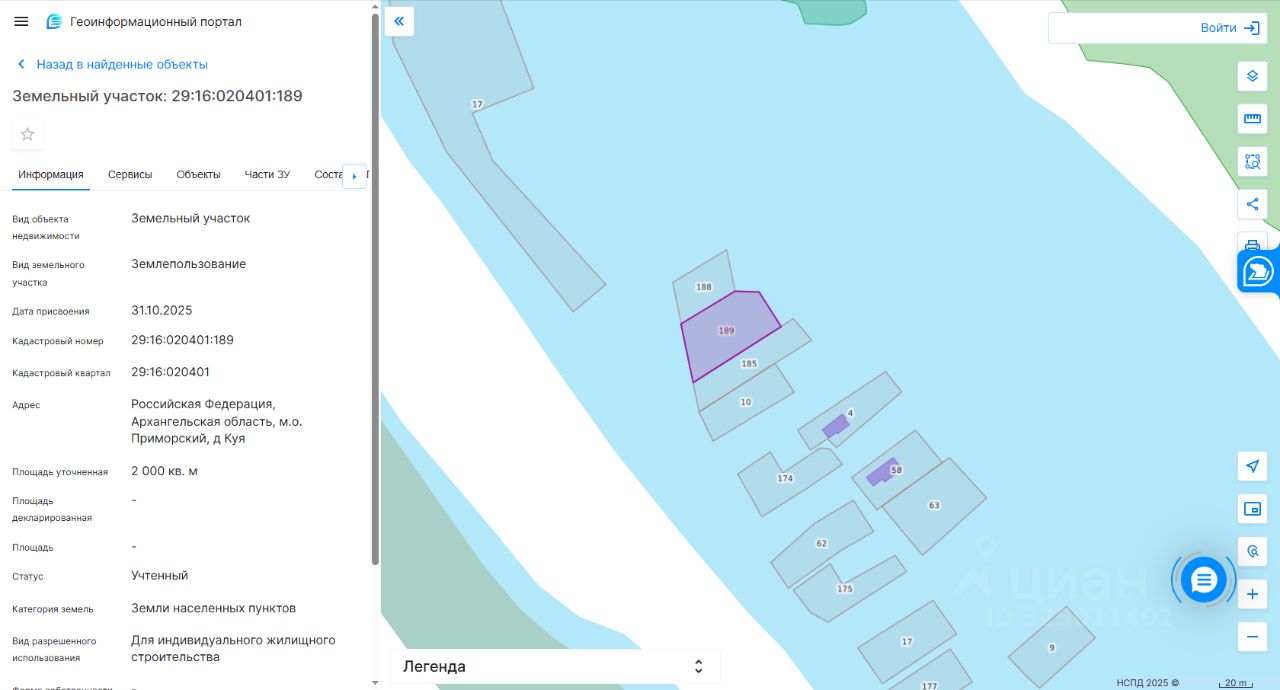Open the Части ЗУ tab

[267, 174]
